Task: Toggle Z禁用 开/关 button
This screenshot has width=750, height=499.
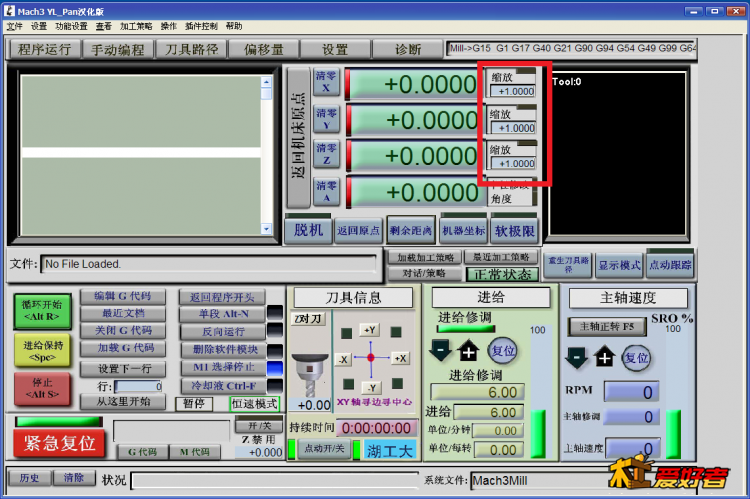Action: coord(259,426)
